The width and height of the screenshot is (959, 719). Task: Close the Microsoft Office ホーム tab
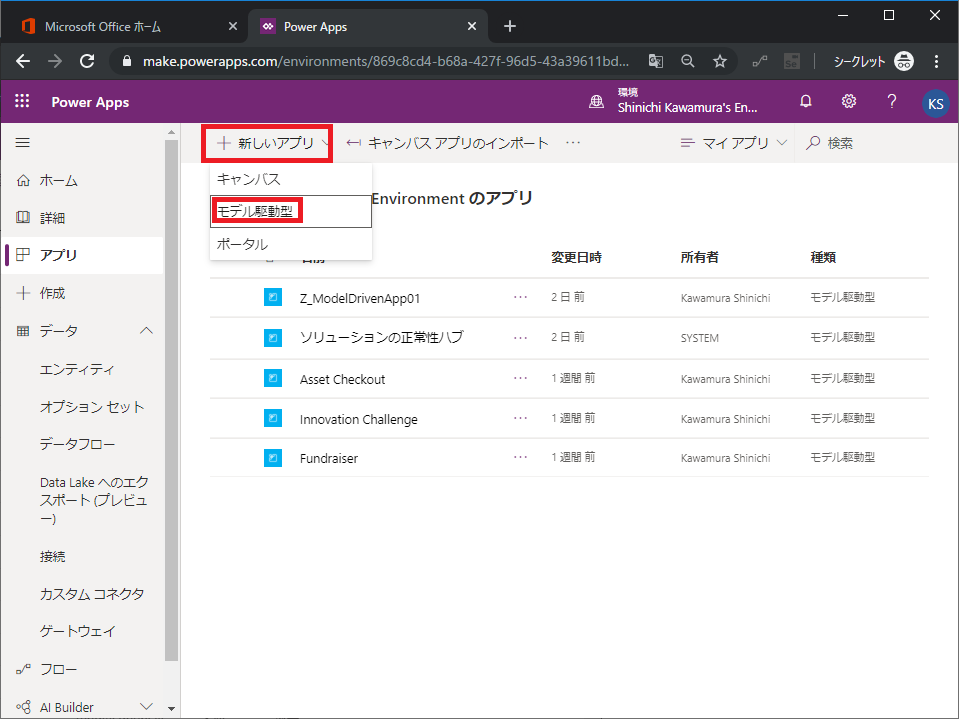[x=232, y=26]
